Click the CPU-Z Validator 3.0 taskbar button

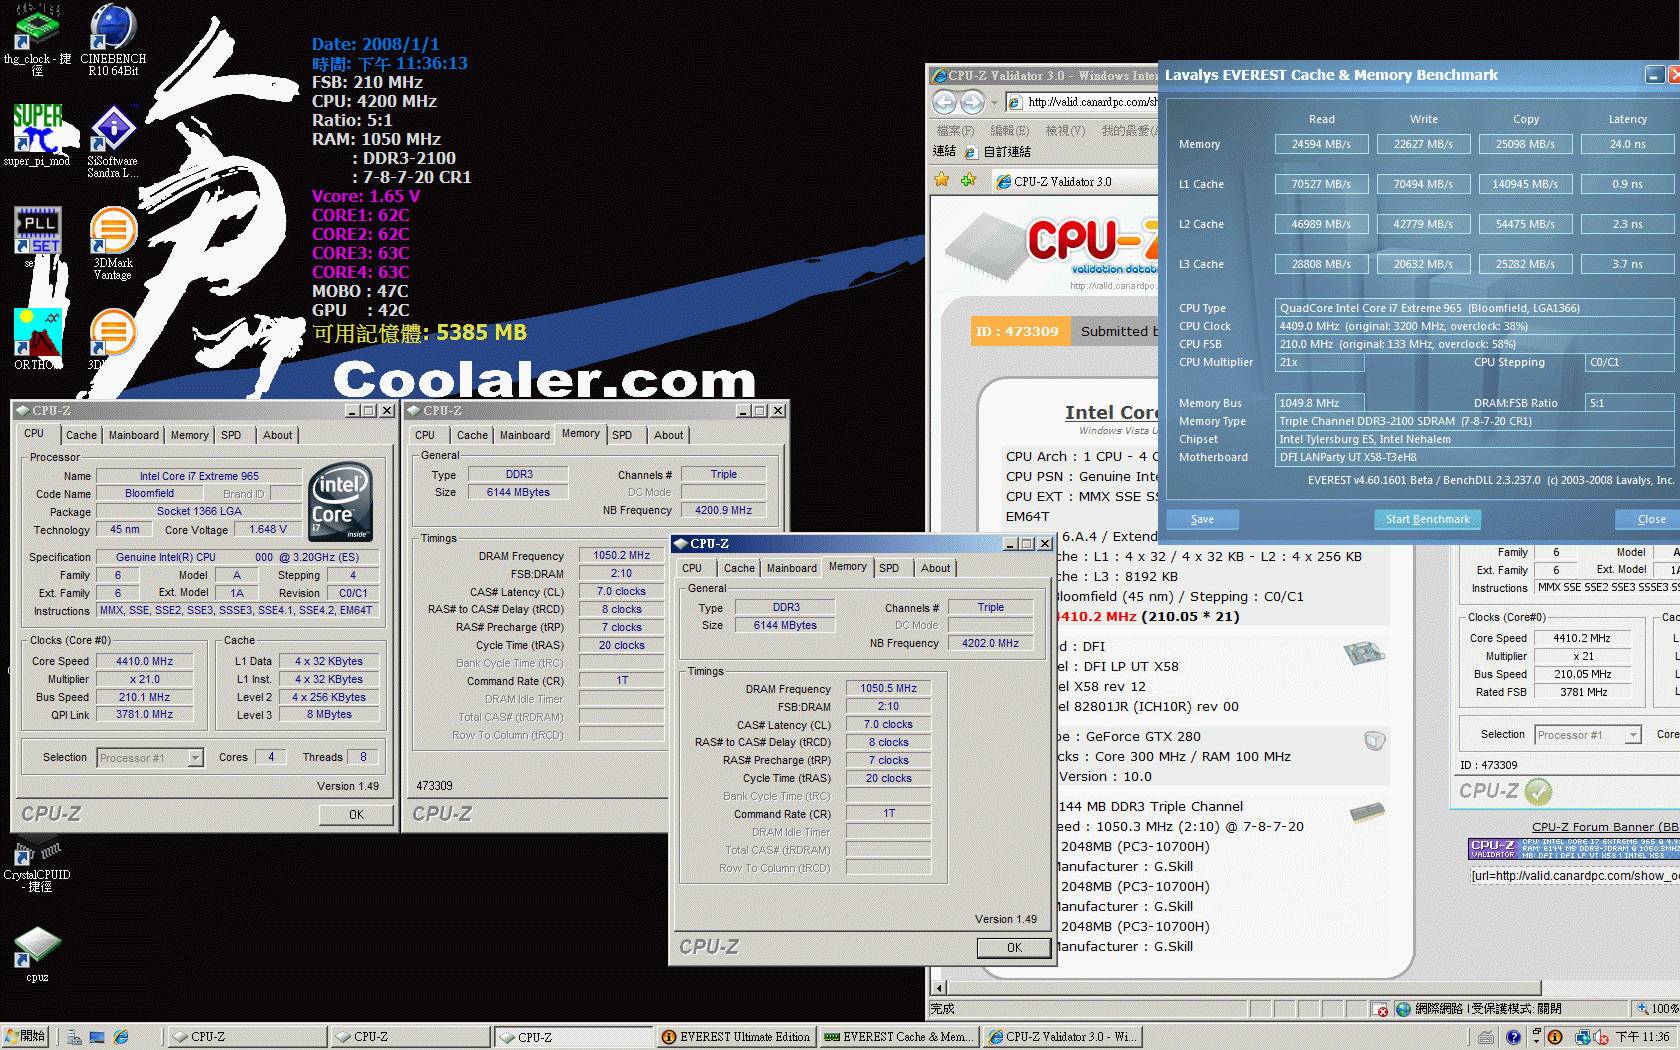pos(1062,1037)
